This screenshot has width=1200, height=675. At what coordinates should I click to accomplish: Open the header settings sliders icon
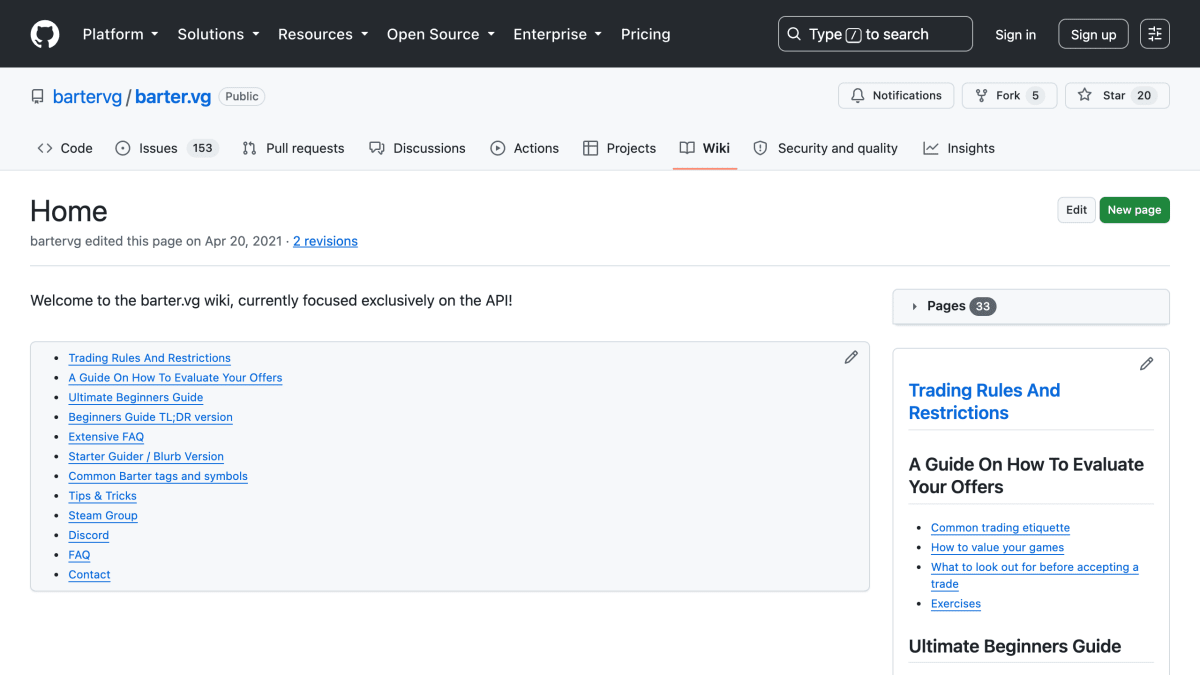click(1155, 34)
